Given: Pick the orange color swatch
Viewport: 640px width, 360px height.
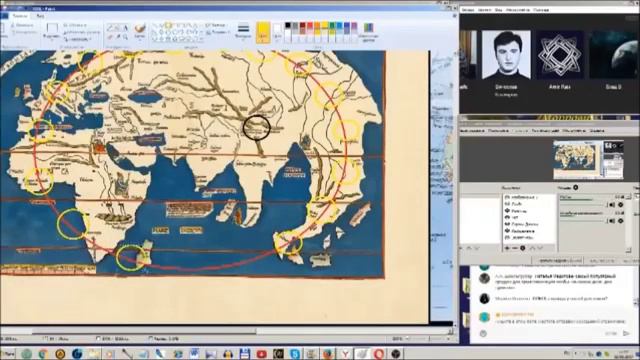Looking at the screenshot, I should click(317, 26).
